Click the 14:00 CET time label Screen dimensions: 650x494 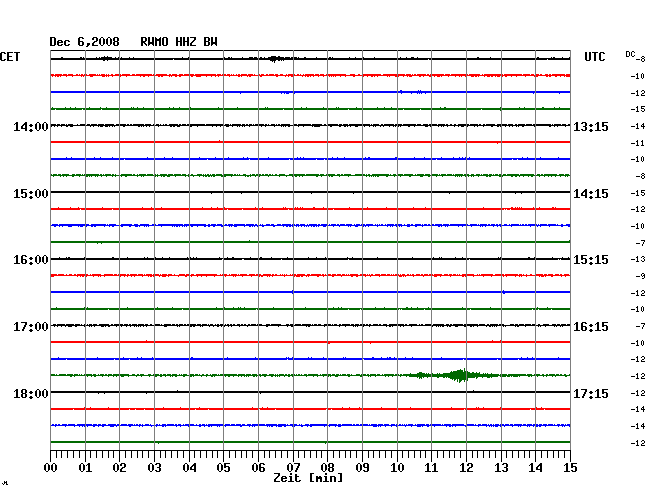(x=31, y=126)
